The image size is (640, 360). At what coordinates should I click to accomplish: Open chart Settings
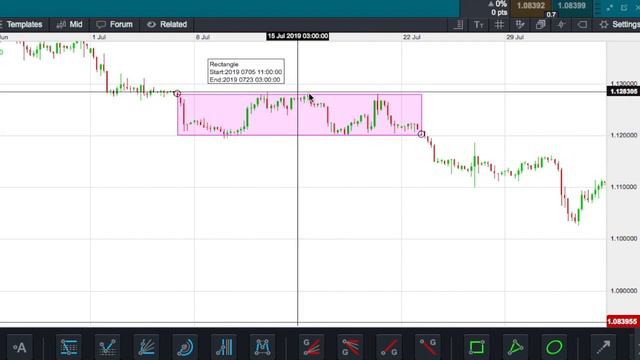tap(619, 24)
